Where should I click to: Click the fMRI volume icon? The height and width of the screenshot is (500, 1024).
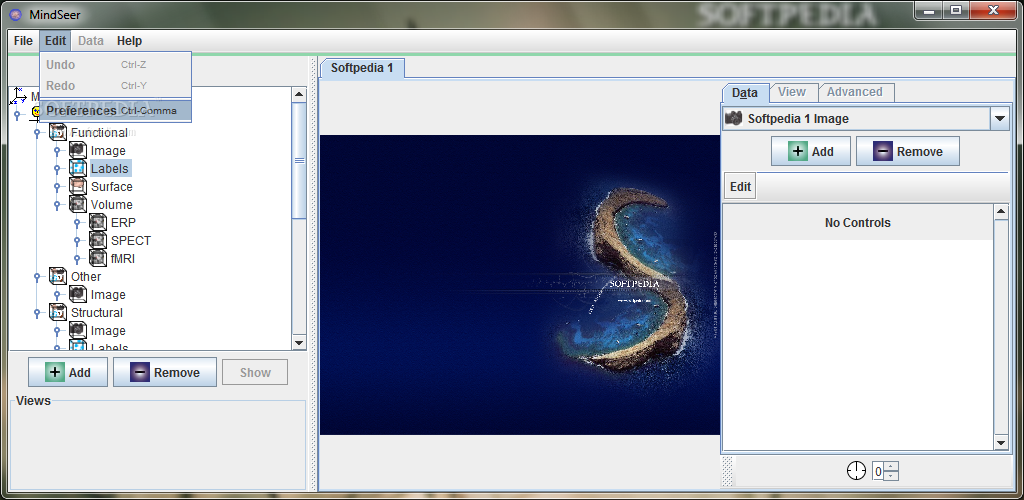[x=98, y=258]
